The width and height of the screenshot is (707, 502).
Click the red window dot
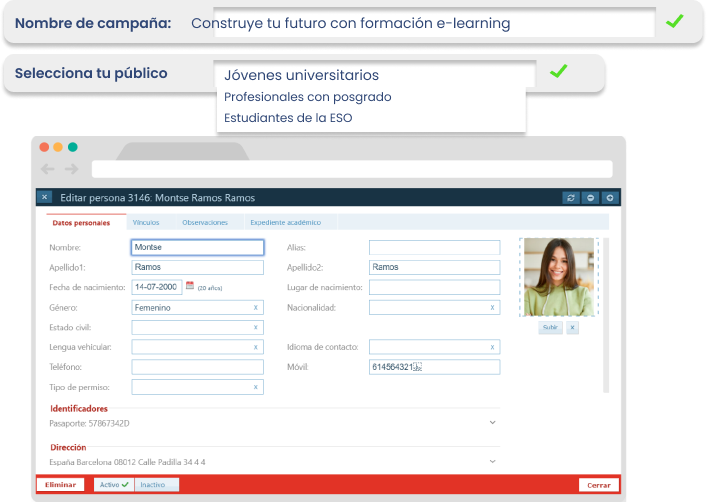pyautogui.click(x=44, y=147)
